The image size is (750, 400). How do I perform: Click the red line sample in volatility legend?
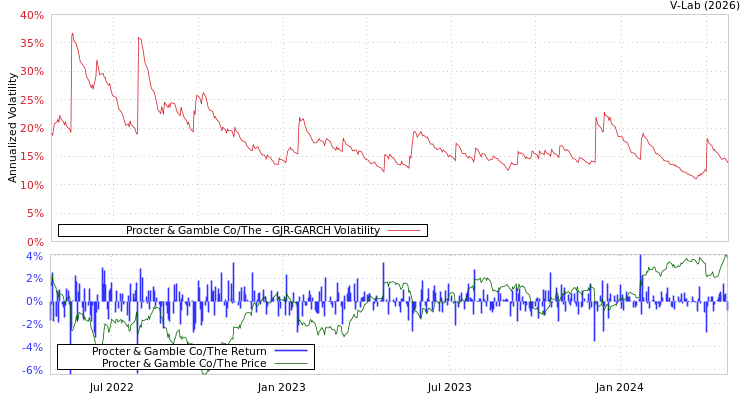point(403,231)
